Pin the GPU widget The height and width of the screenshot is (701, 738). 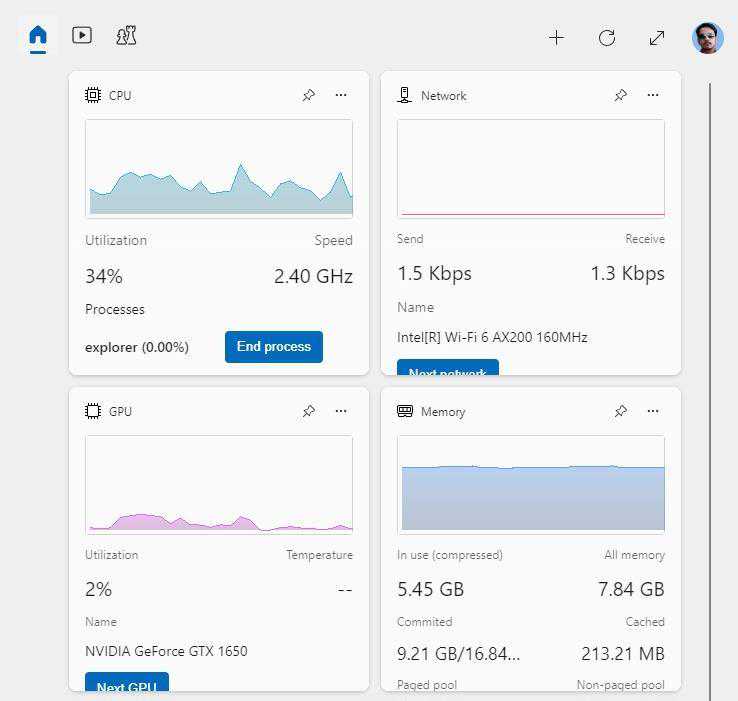309,411
